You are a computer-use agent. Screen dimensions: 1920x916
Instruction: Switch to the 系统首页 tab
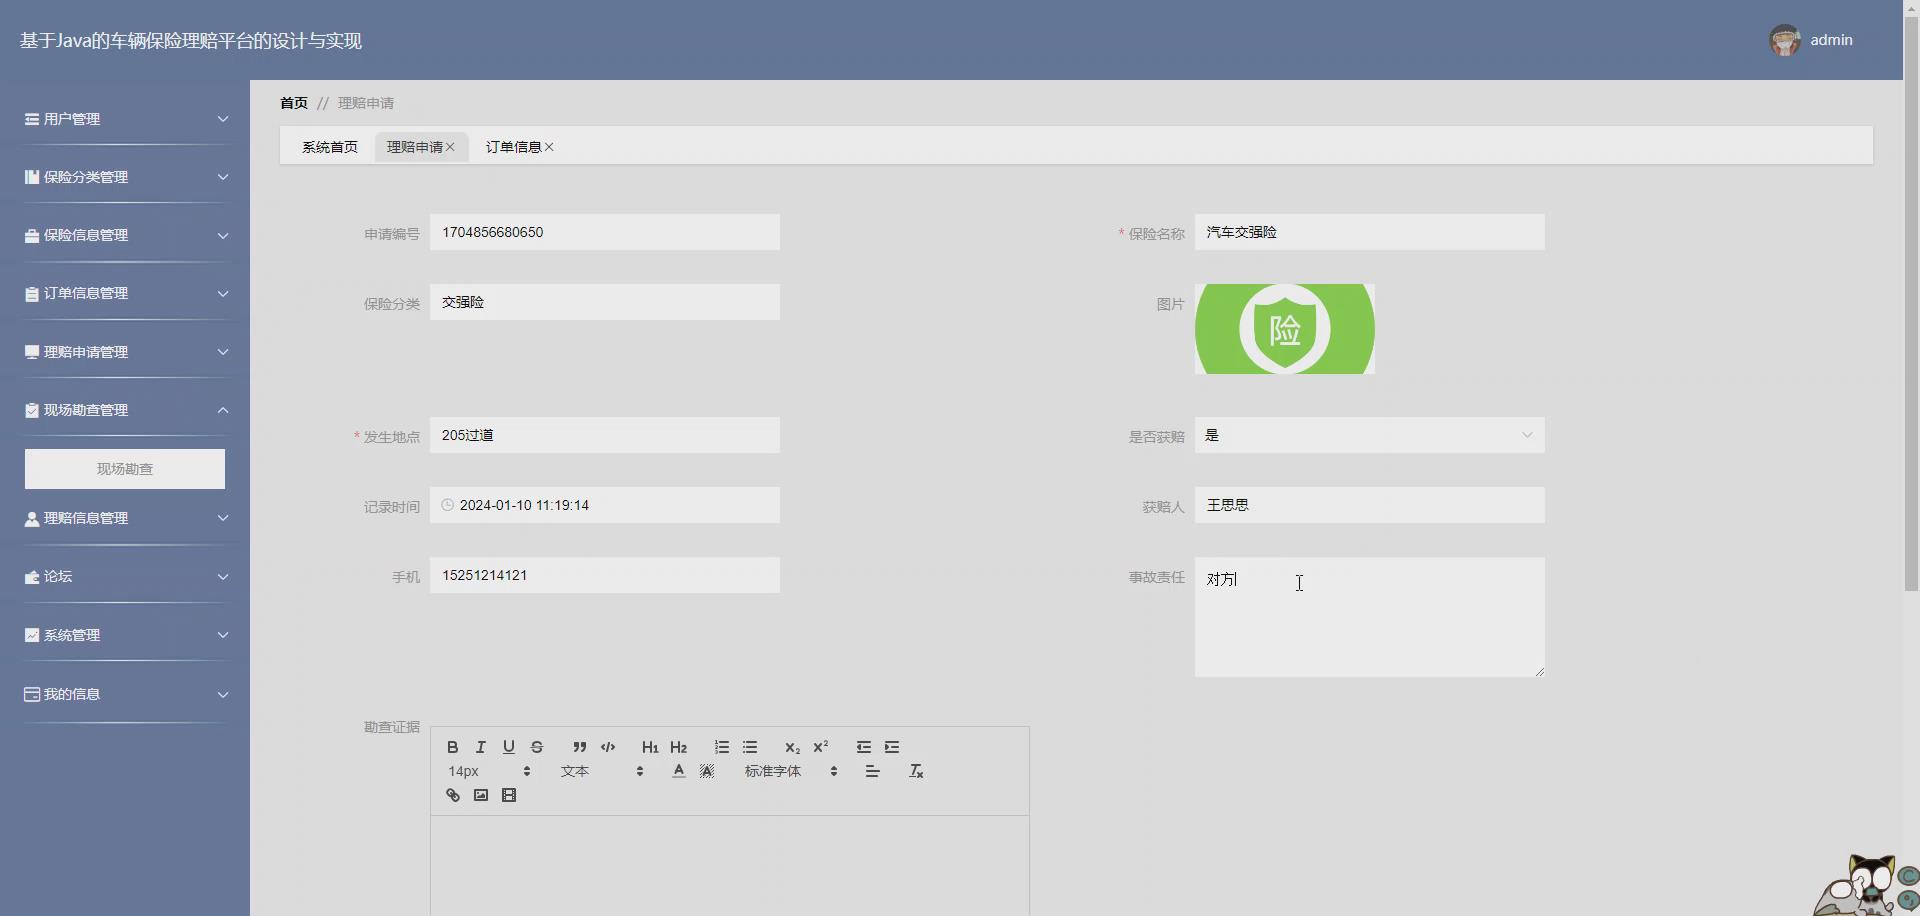click(330, 146)
